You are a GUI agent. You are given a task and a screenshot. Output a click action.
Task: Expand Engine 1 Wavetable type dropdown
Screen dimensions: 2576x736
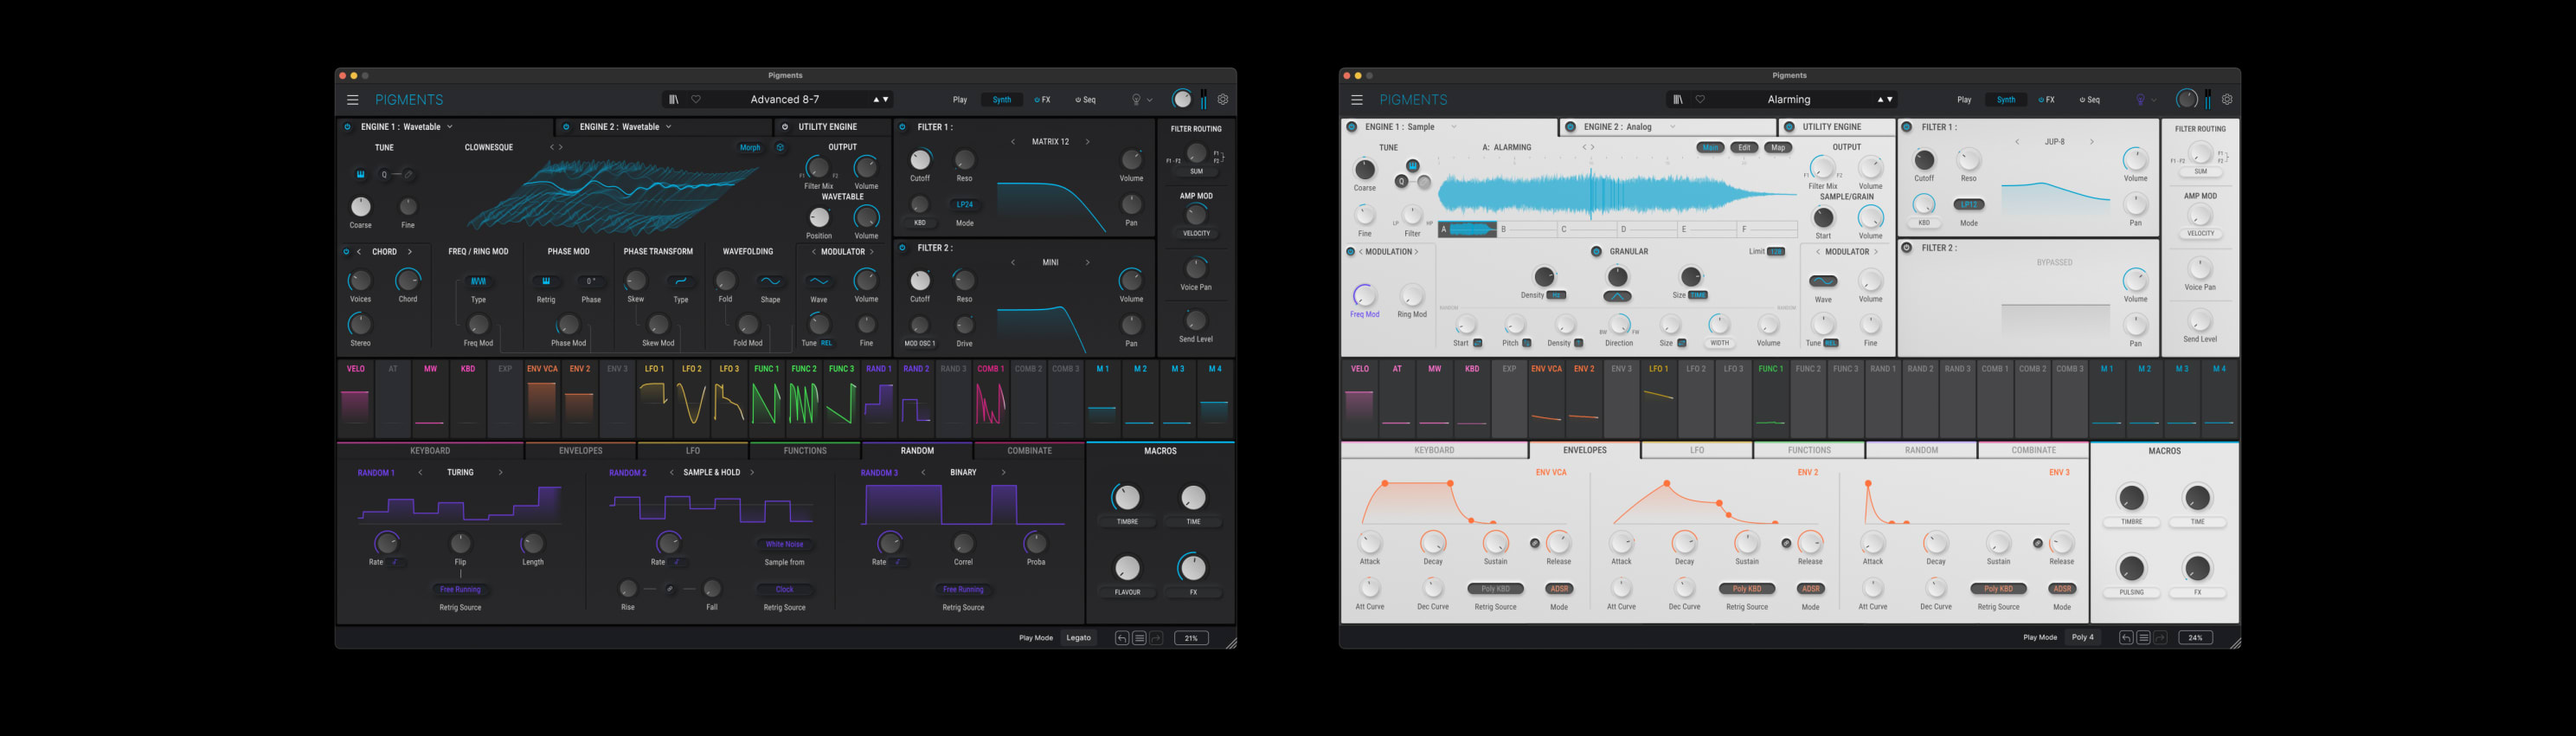click(450, 127)
